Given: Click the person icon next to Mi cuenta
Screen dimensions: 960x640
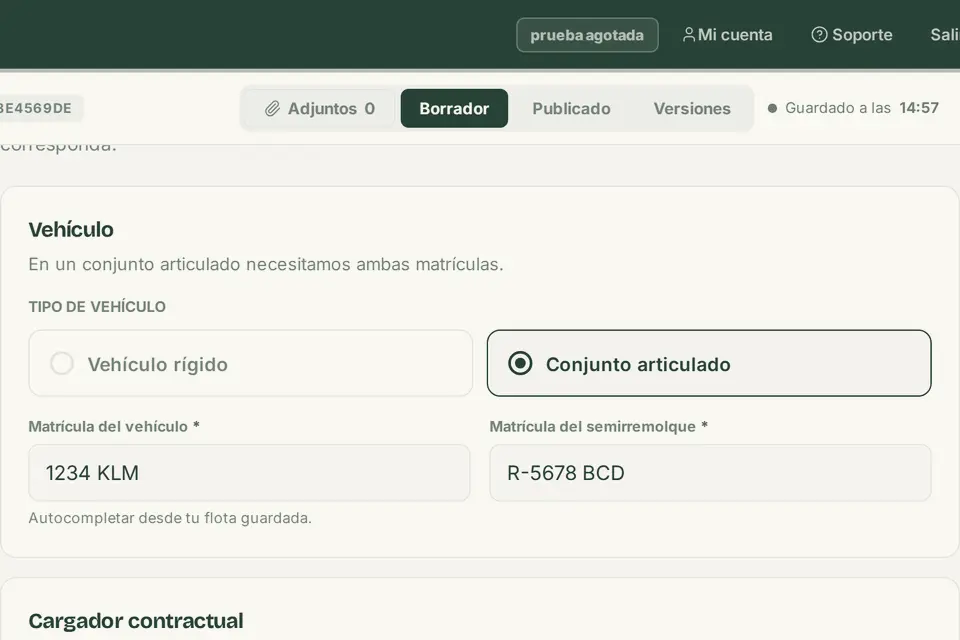Looking at the screenshot, I should [x=689, y=35].
